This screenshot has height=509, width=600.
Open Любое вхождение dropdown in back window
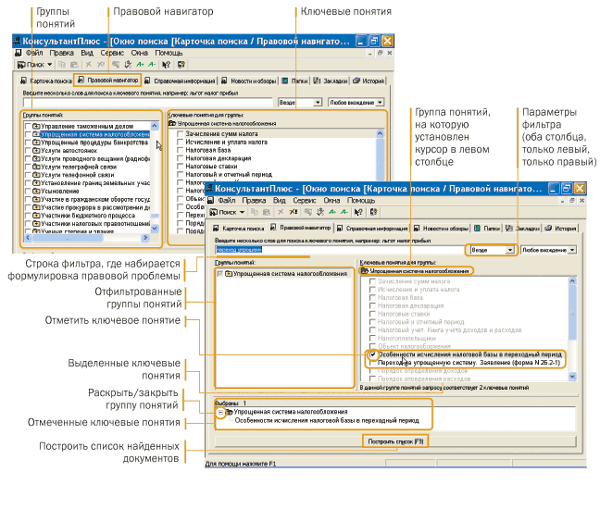(x=380, y=103)
